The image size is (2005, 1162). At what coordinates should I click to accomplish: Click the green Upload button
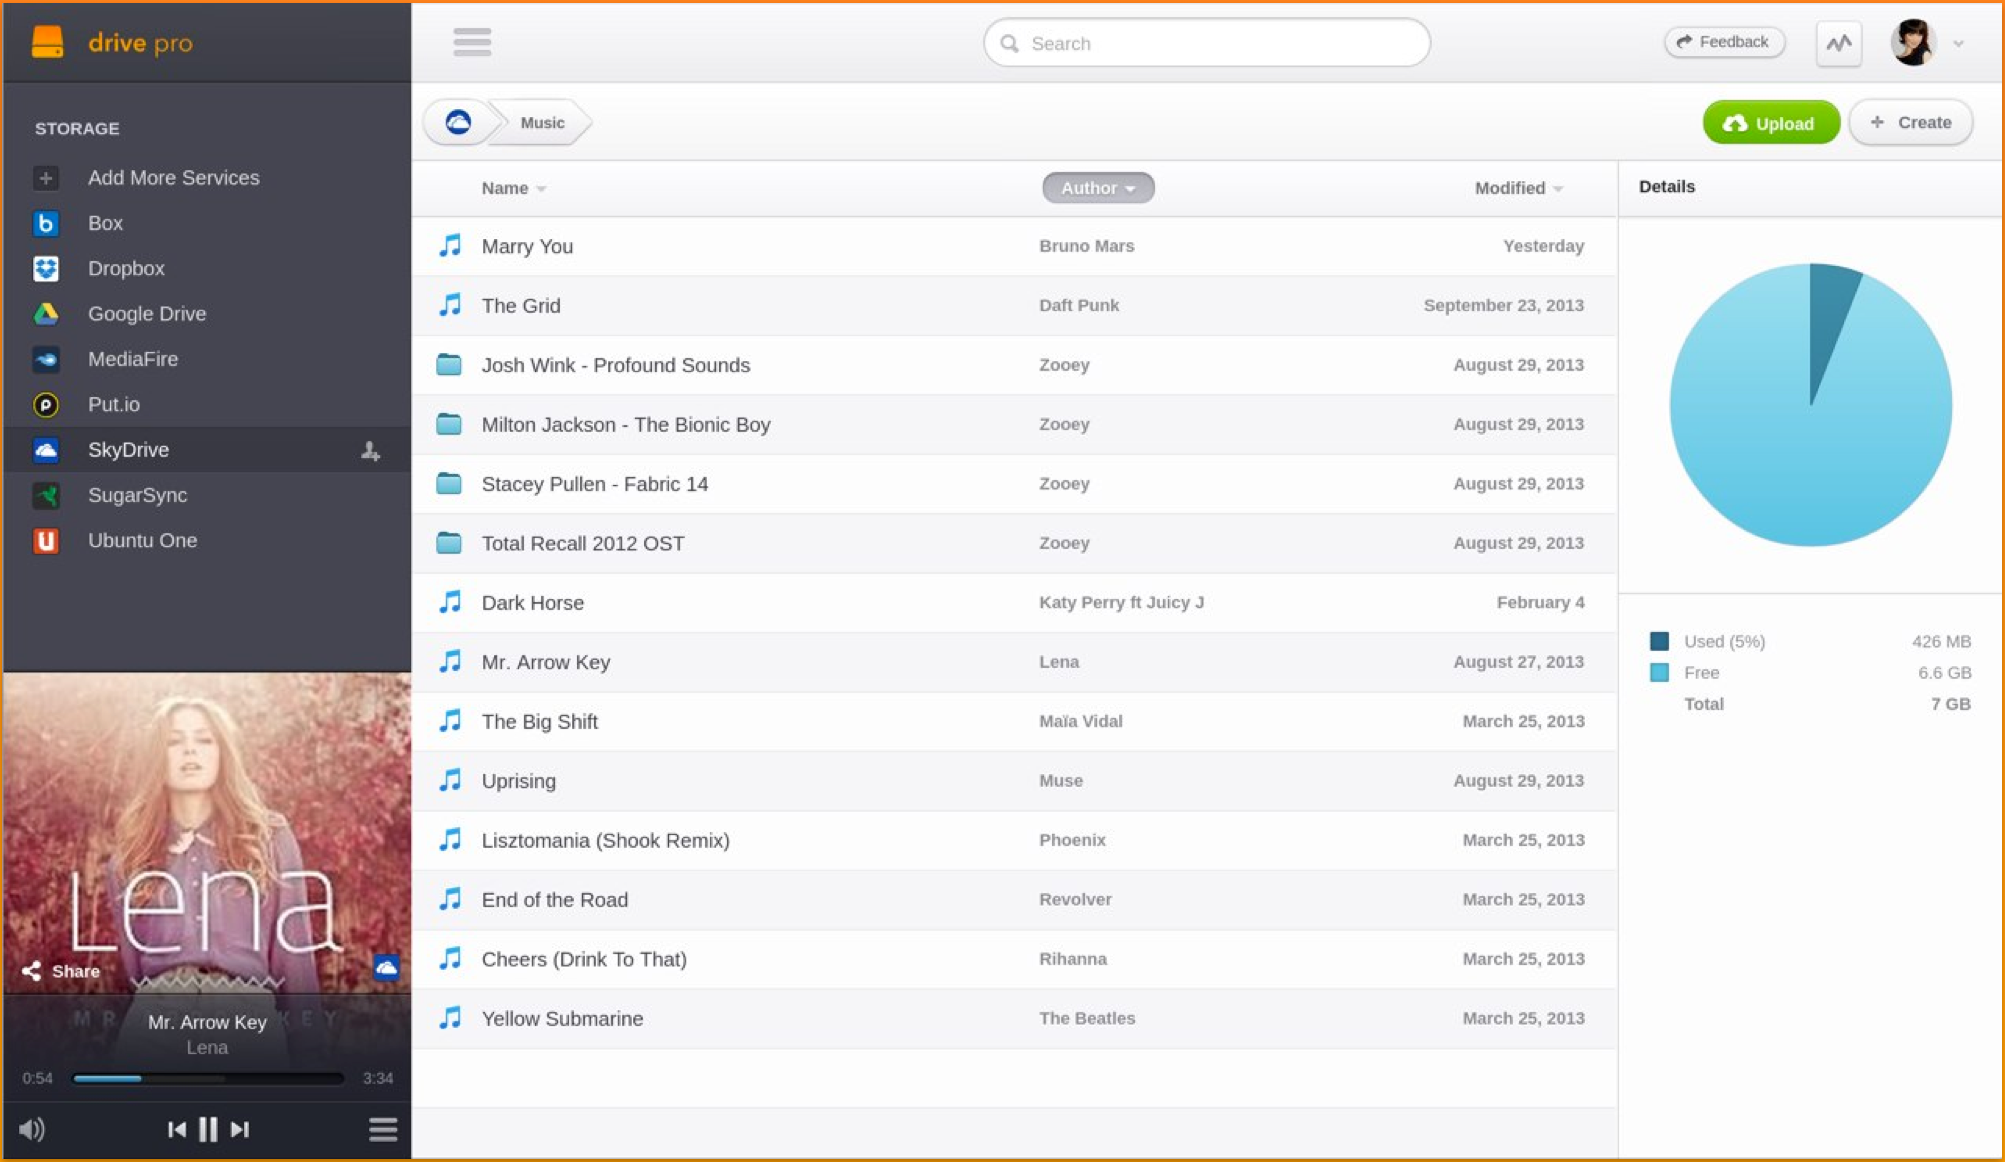tap(1770, 123)
